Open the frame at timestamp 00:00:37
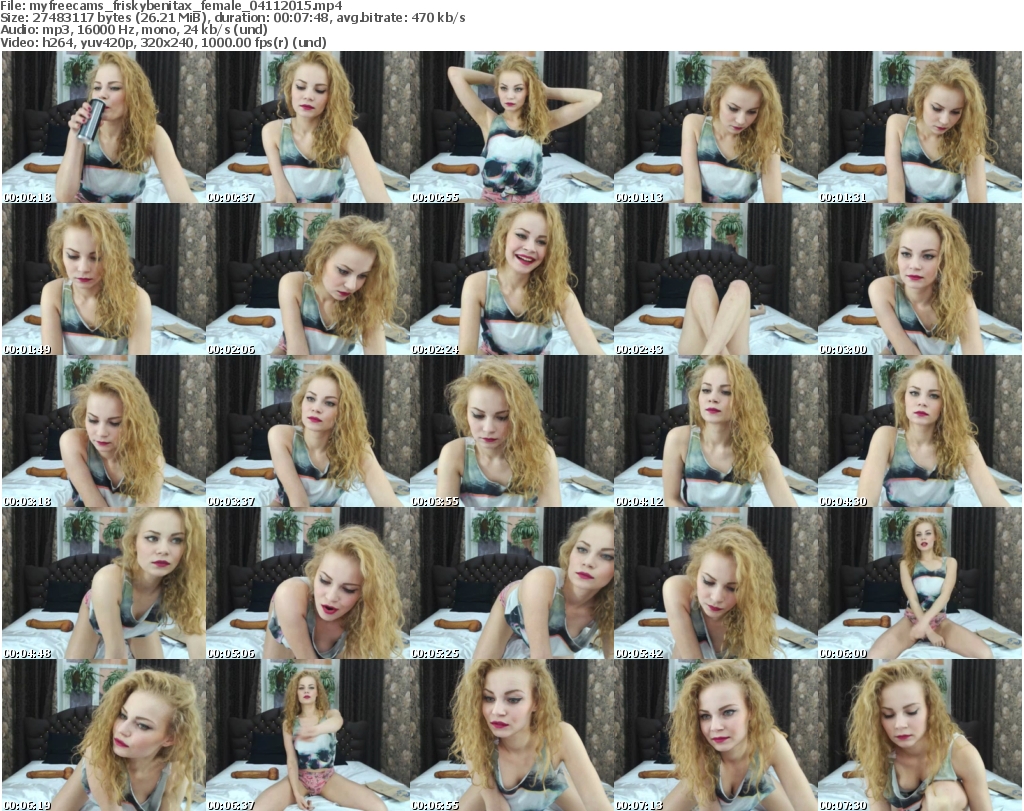The width and height of the screenshot is (1024, 811). pos(308,127)
